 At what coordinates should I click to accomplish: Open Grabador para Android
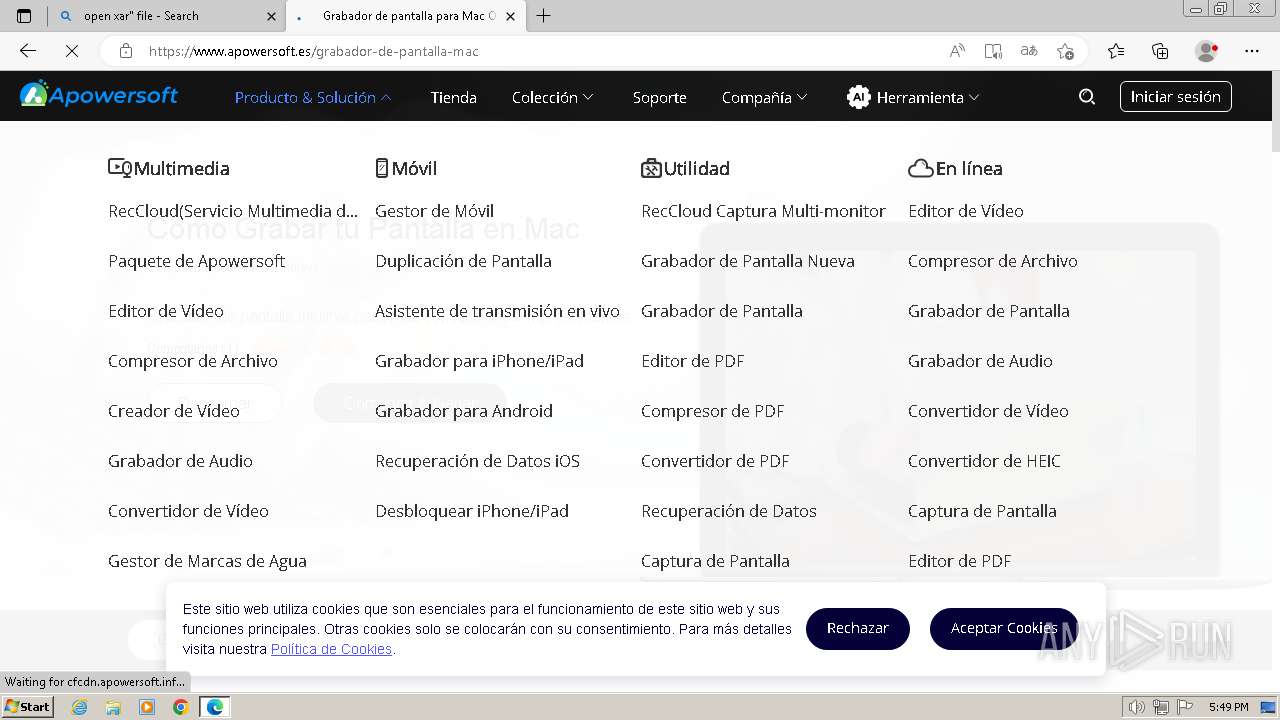[x=464, y=411]
